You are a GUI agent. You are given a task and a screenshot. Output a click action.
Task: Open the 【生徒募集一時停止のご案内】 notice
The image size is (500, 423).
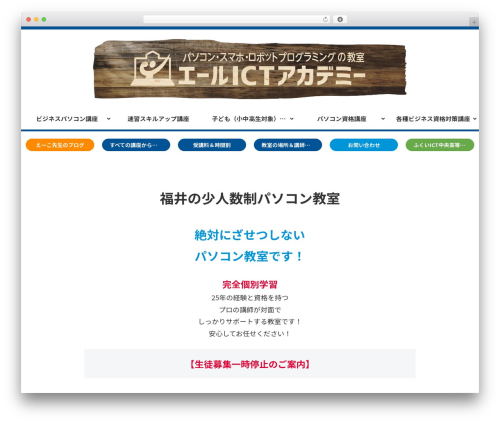[x=250, y=364]
